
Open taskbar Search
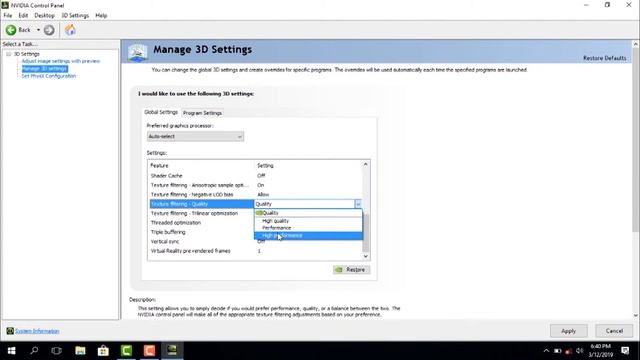(34, 351)
